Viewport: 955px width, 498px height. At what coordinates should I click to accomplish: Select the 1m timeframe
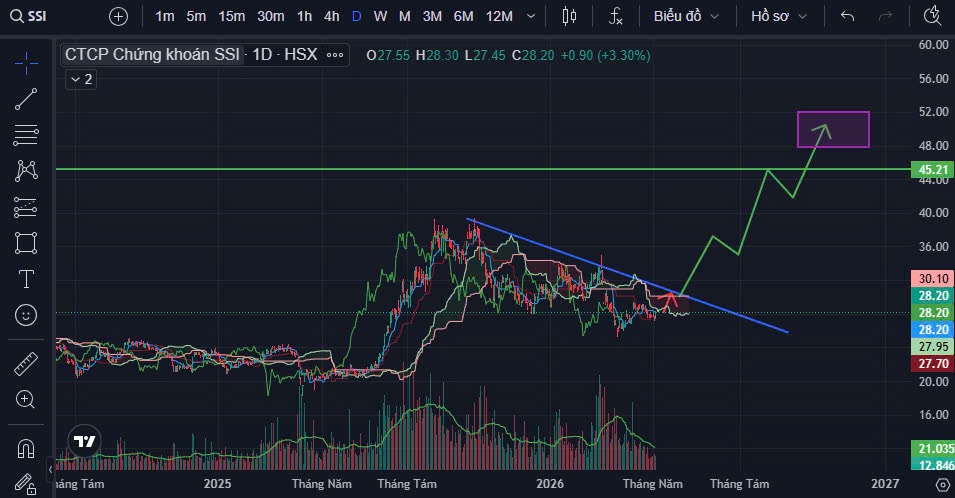pyautogui.click(x=164, y=16)
